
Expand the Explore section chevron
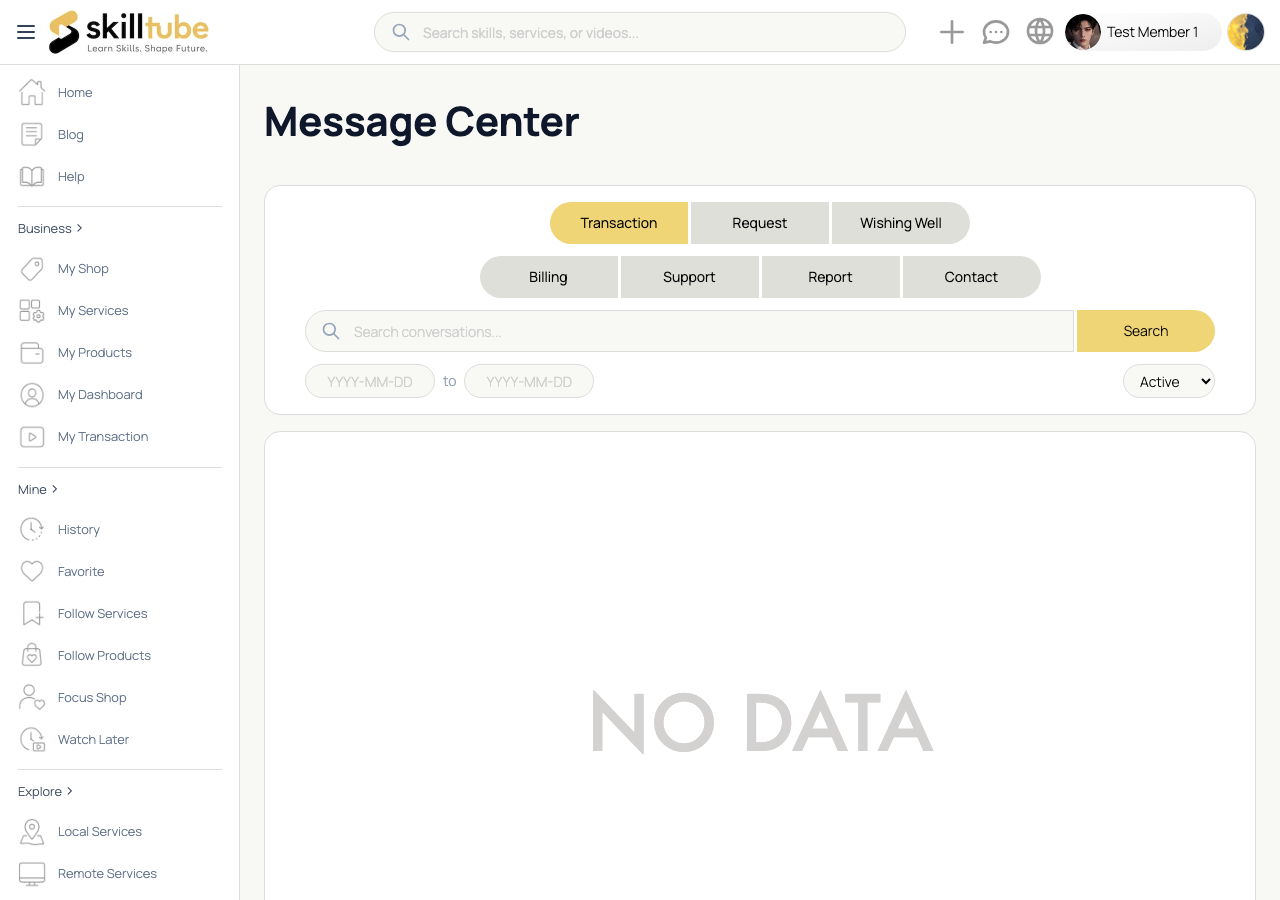click(x=70, y=791)
